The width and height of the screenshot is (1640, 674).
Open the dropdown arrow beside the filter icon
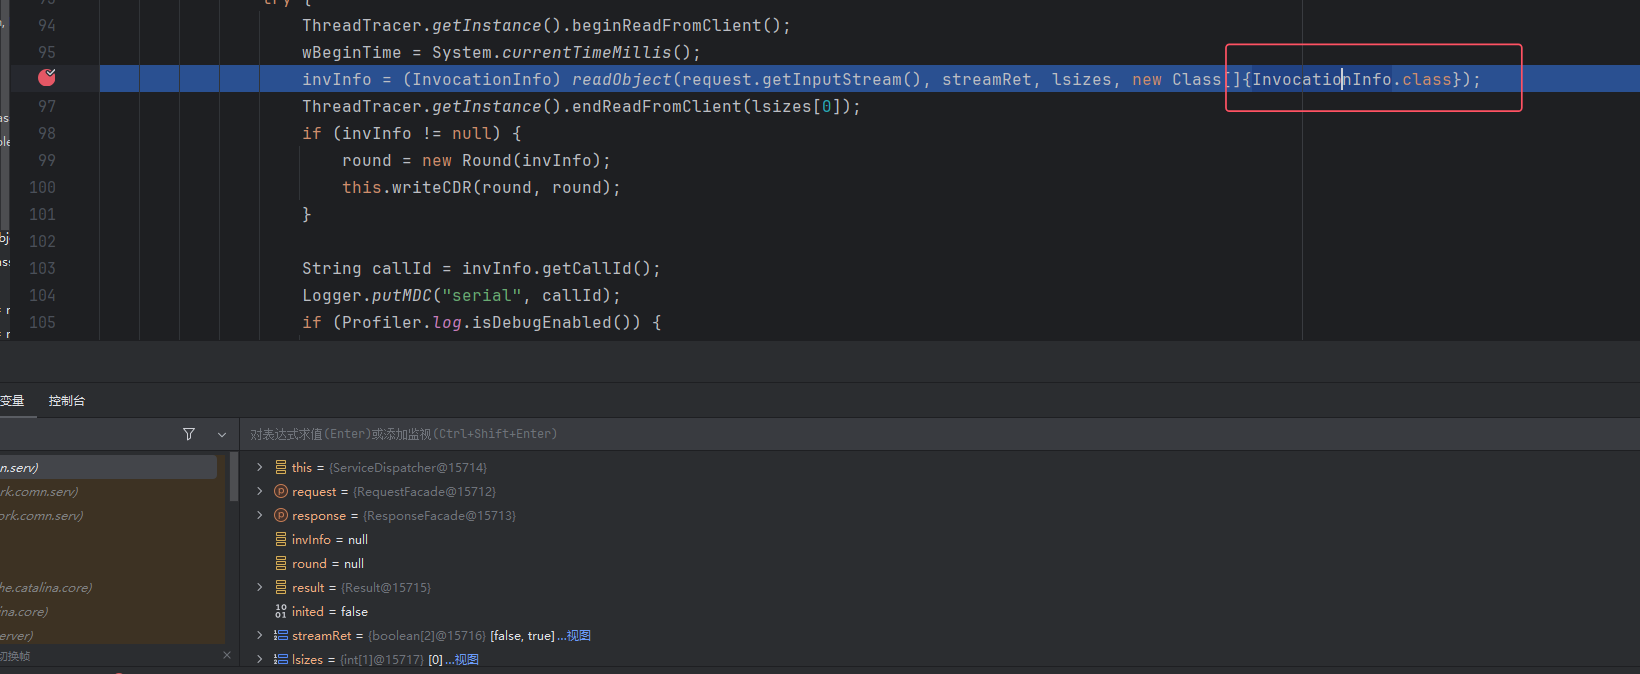coord(222,434)
